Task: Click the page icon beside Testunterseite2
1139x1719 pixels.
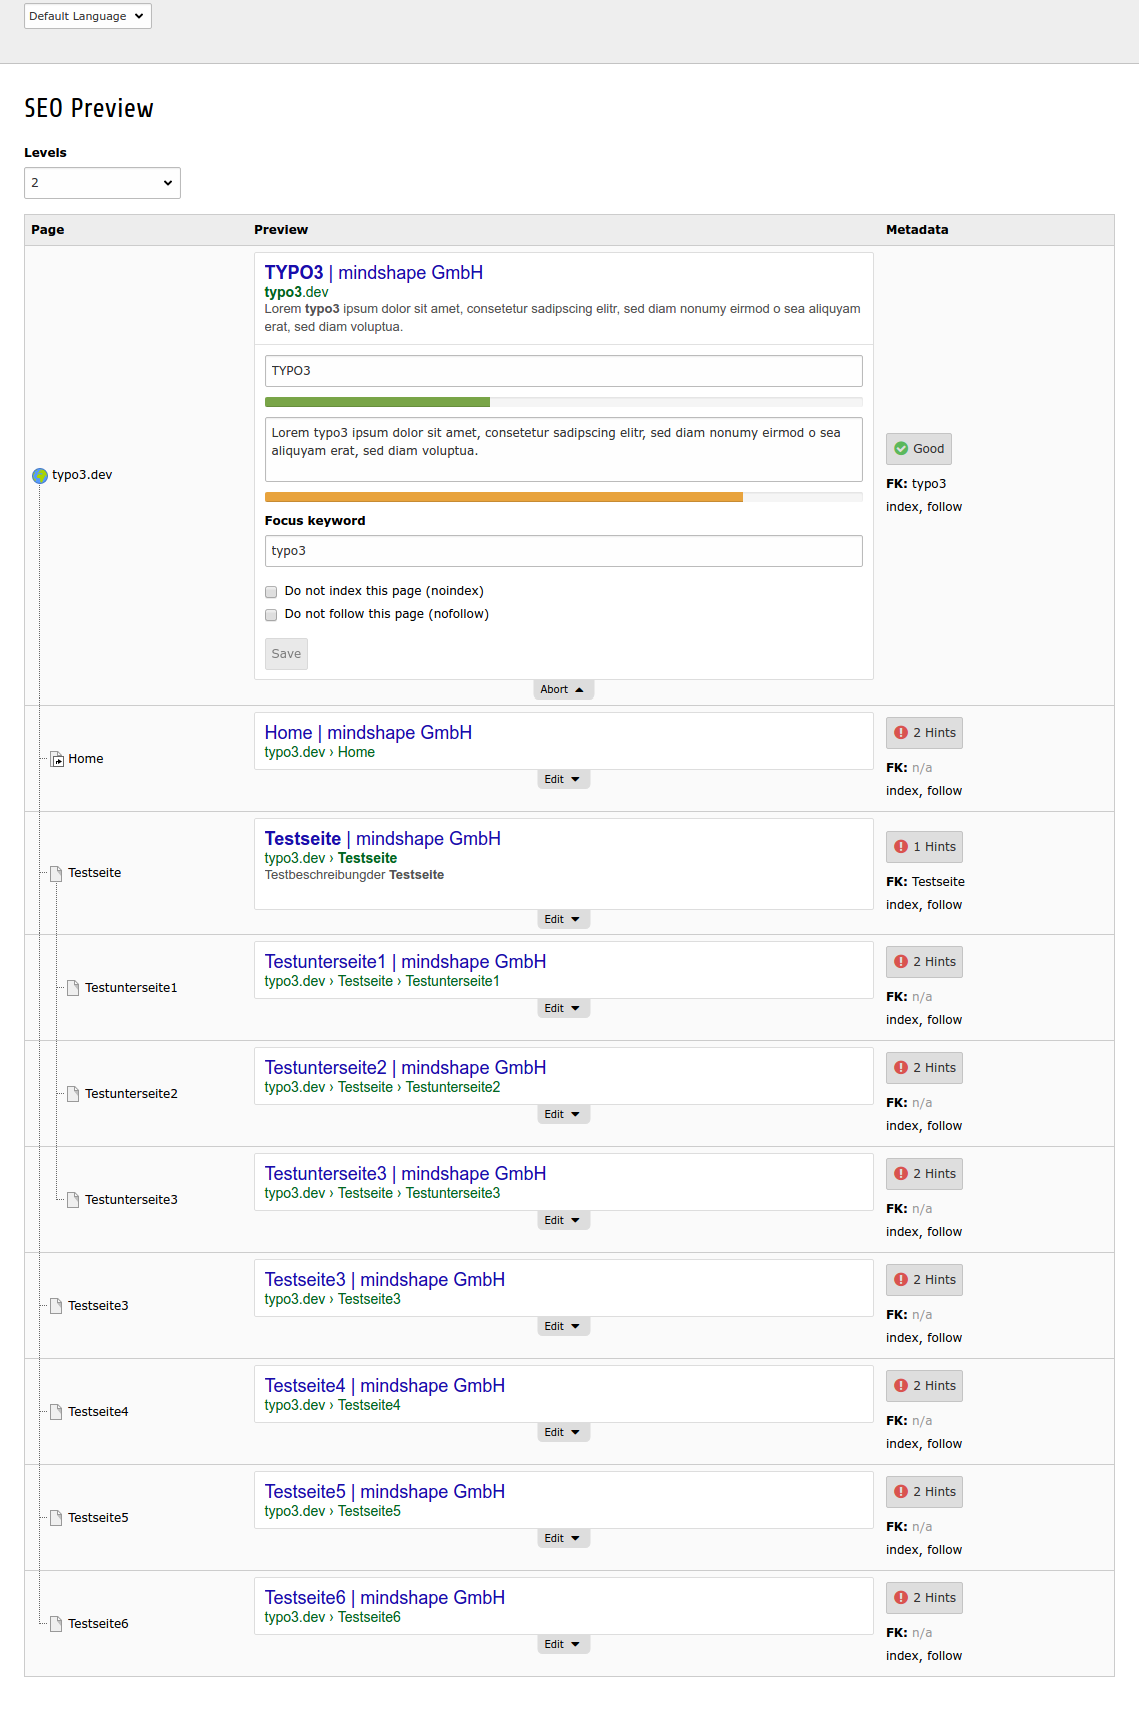Action: pos(73,1094)
